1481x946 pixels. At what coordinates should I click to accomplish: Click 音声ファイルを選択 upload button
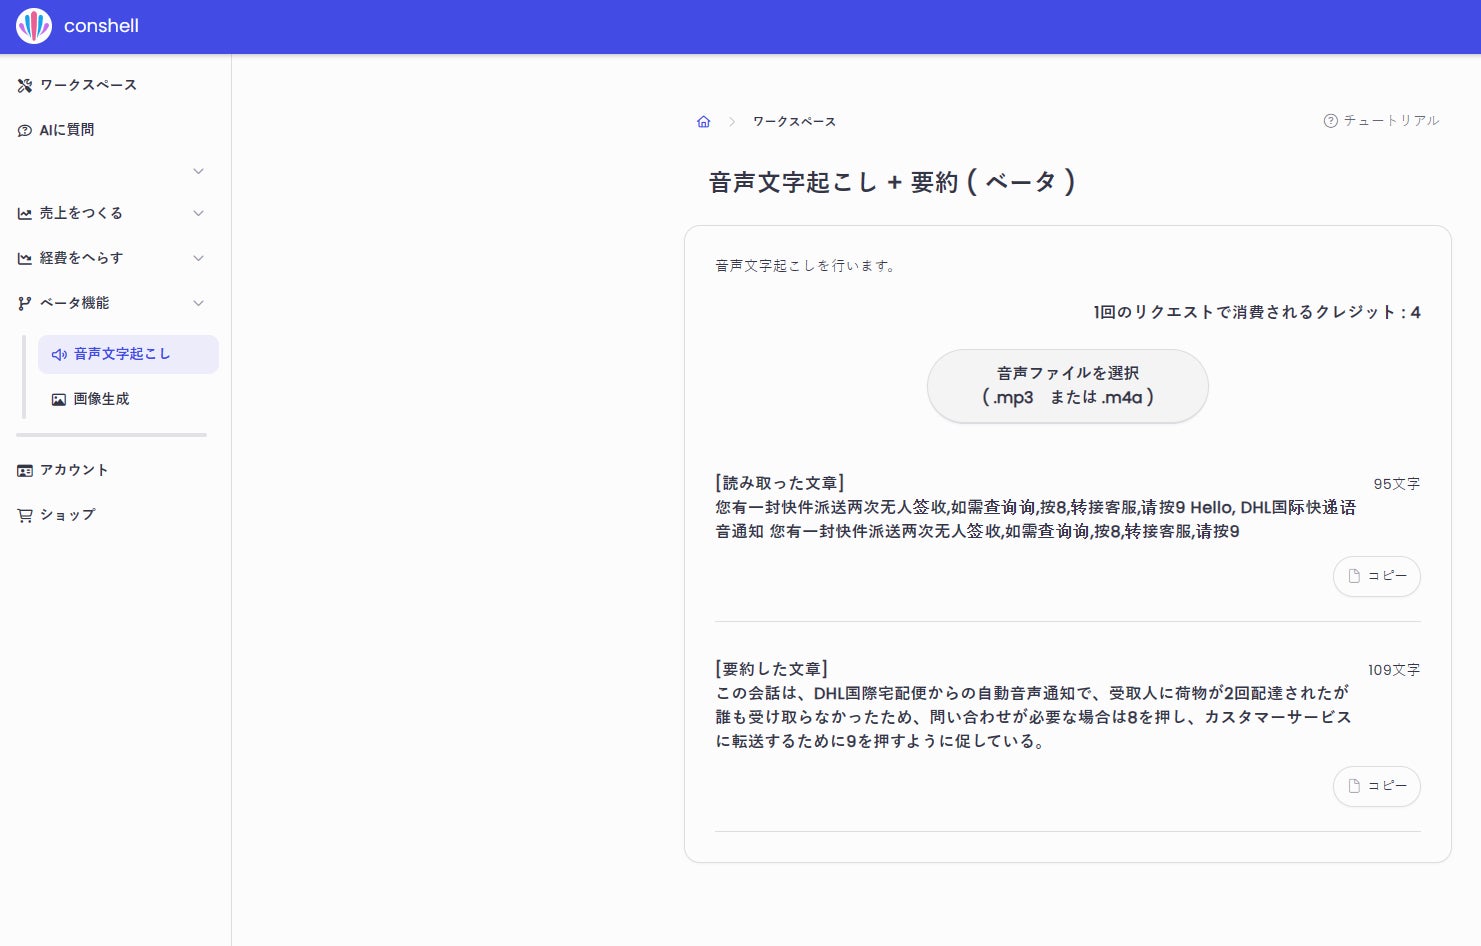1068,386
